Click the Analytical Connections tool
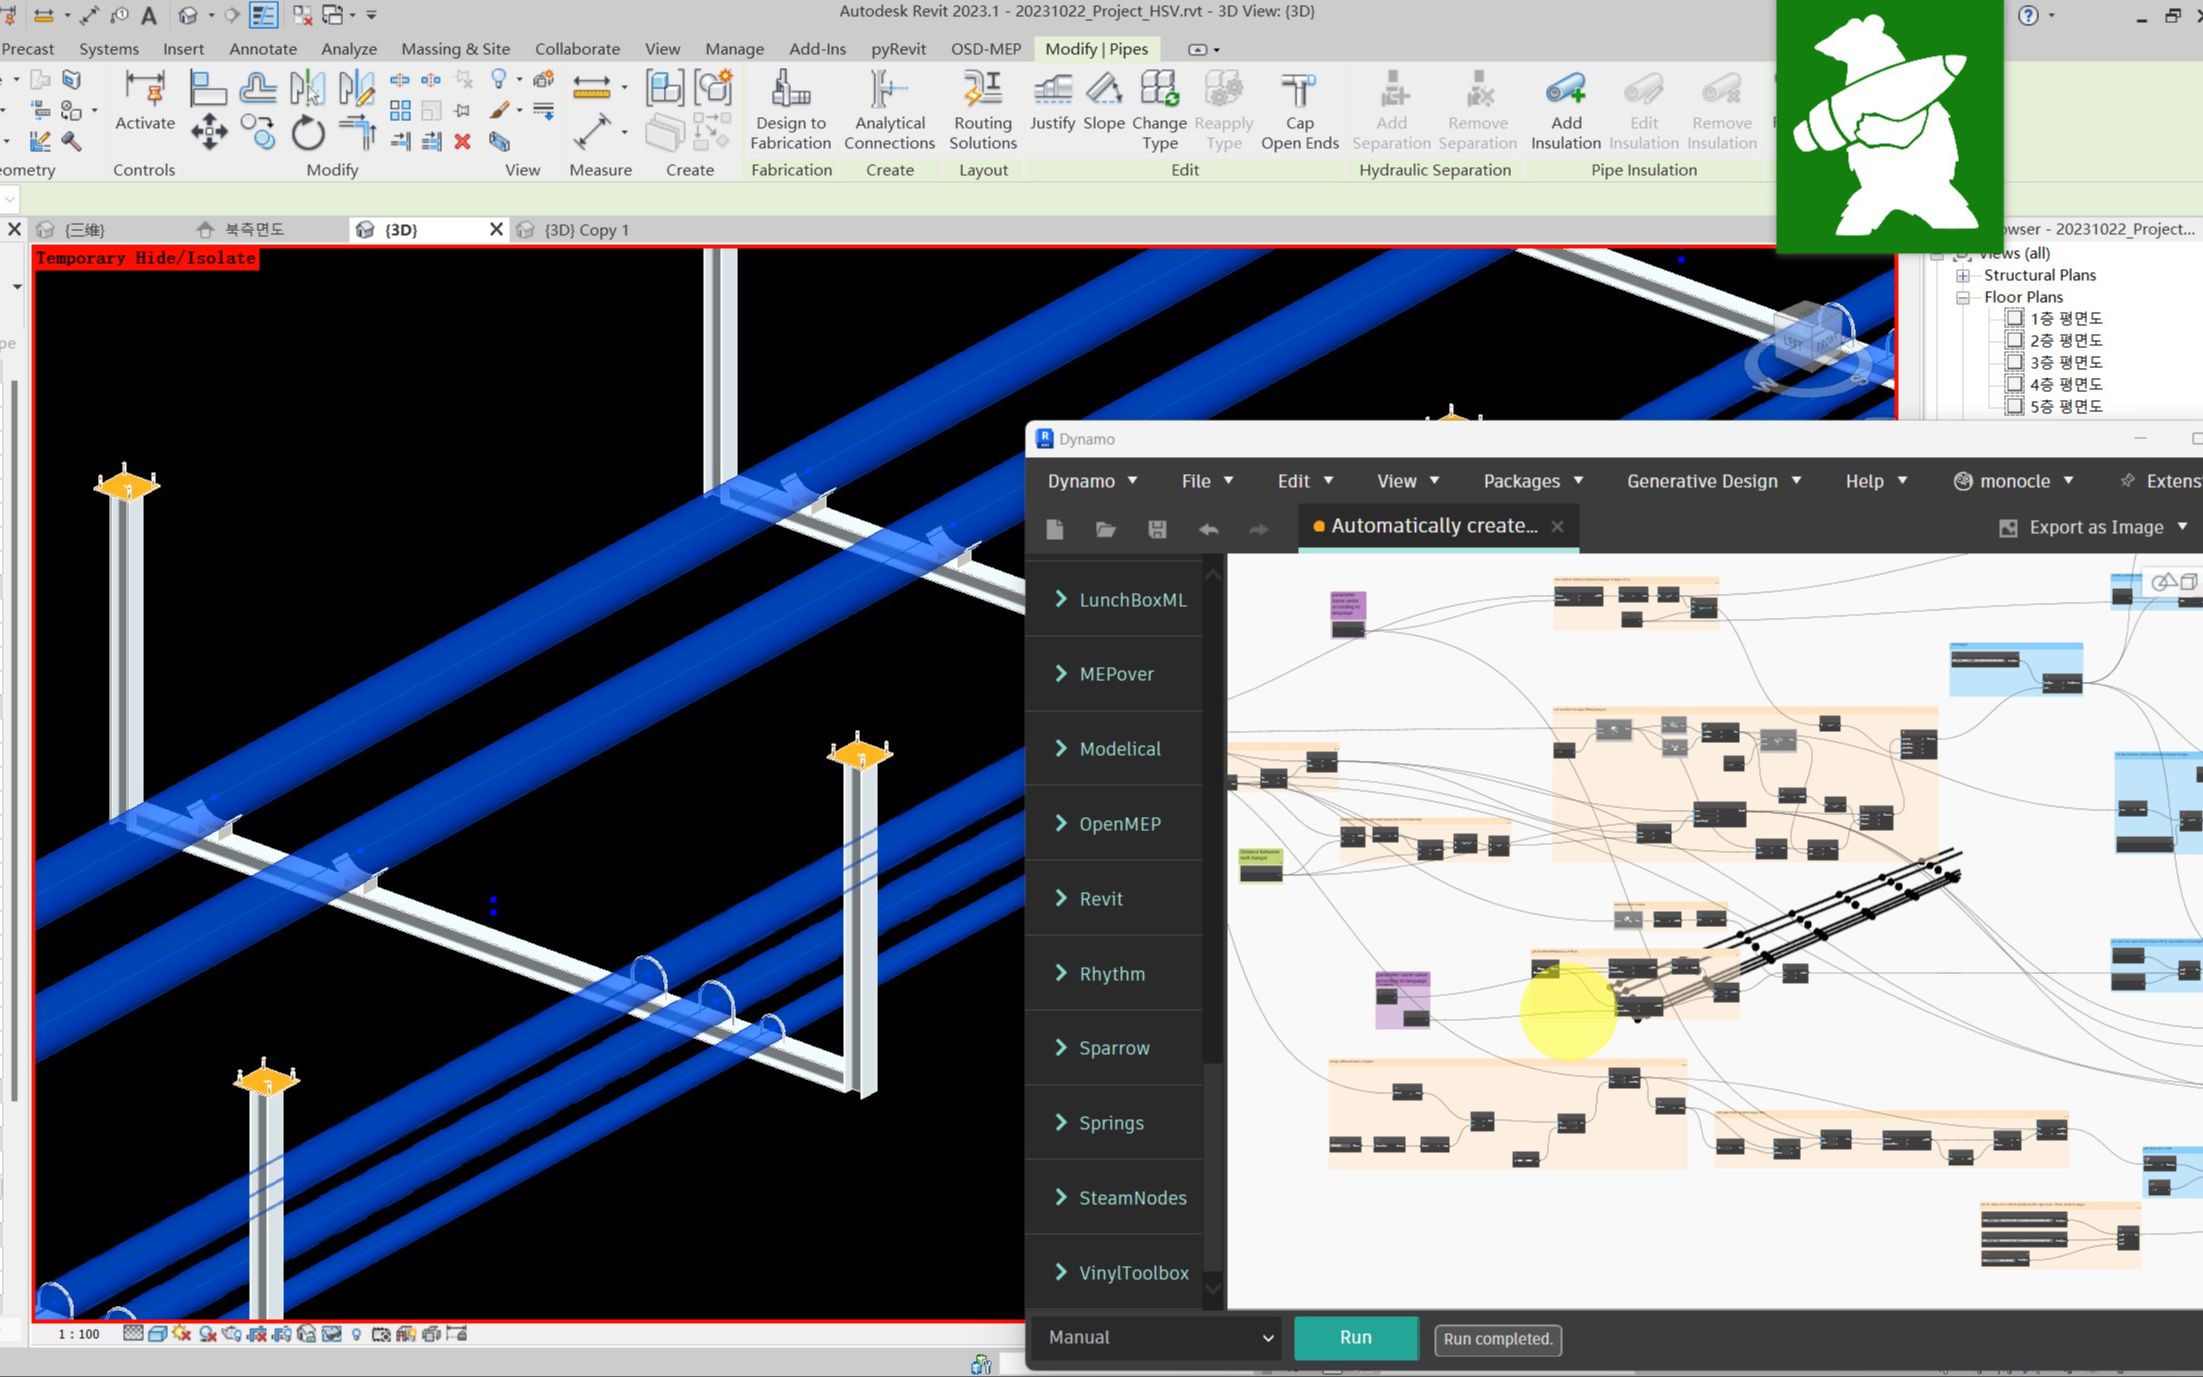The width and height of the screenshot is (2203, 1377). (x=889, y=108)
